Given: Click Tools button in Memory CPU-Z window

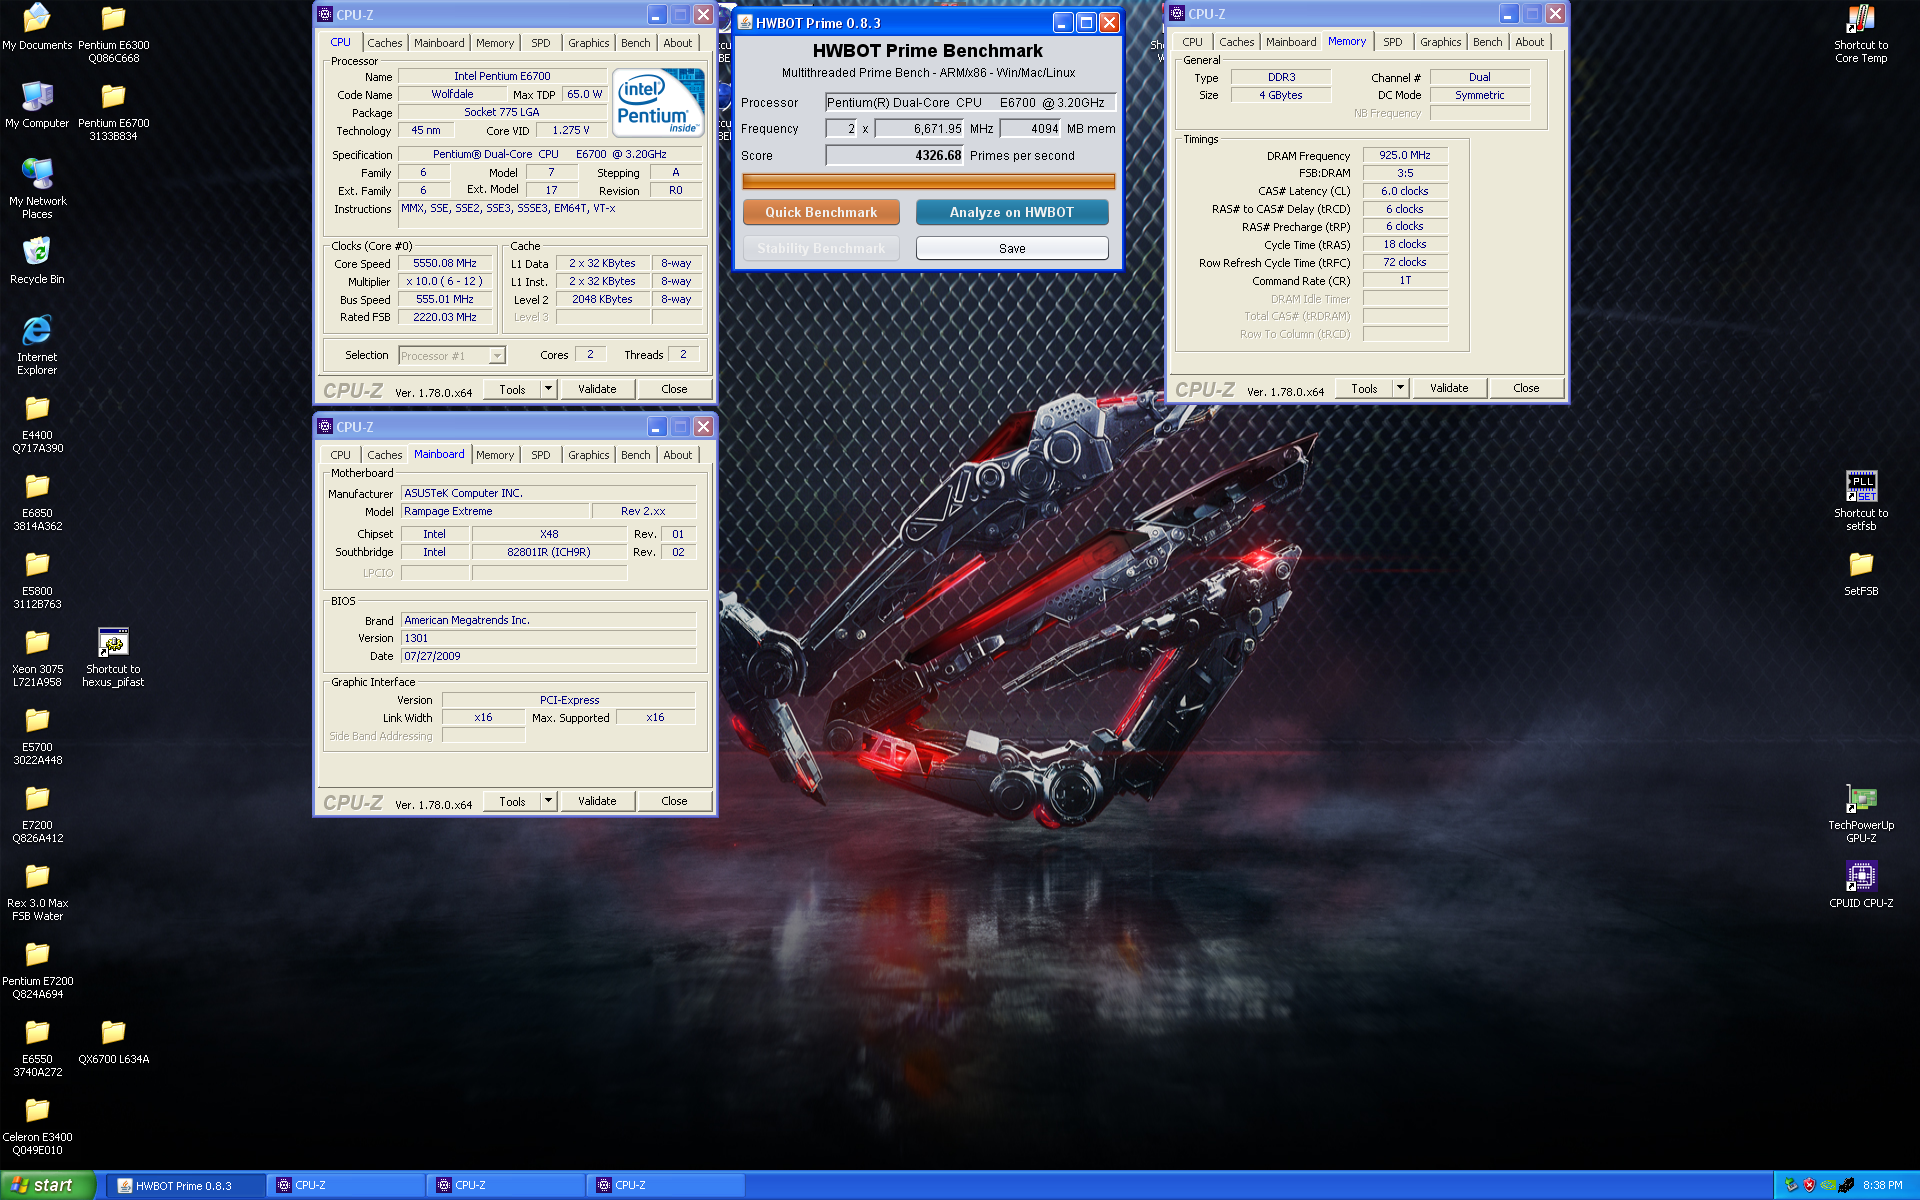Looking at the screenshot, I should click(x=1364, y=388).
